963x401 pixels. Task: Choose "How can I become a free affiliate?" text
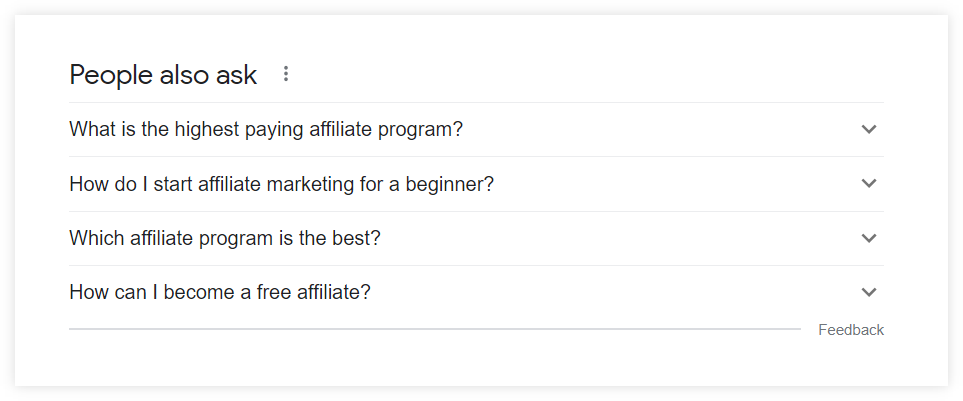point(220,292)
